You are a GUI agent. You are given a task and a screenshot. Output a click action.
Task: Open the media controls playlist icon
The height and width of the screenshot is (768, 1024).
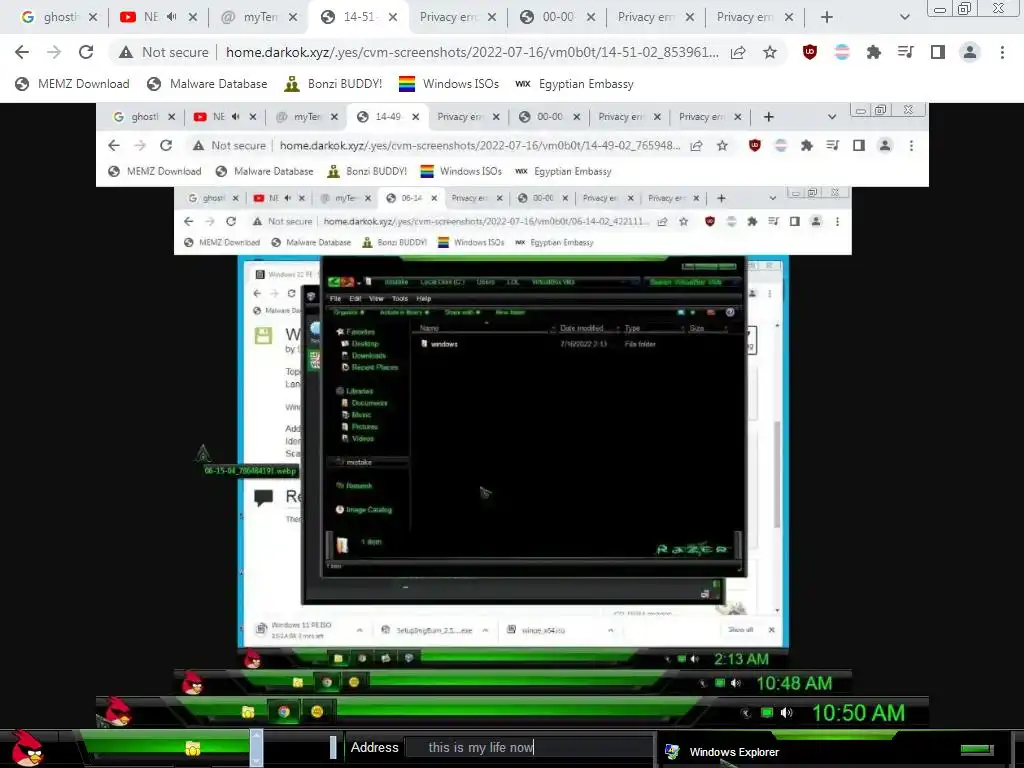(x=906, y=52)
